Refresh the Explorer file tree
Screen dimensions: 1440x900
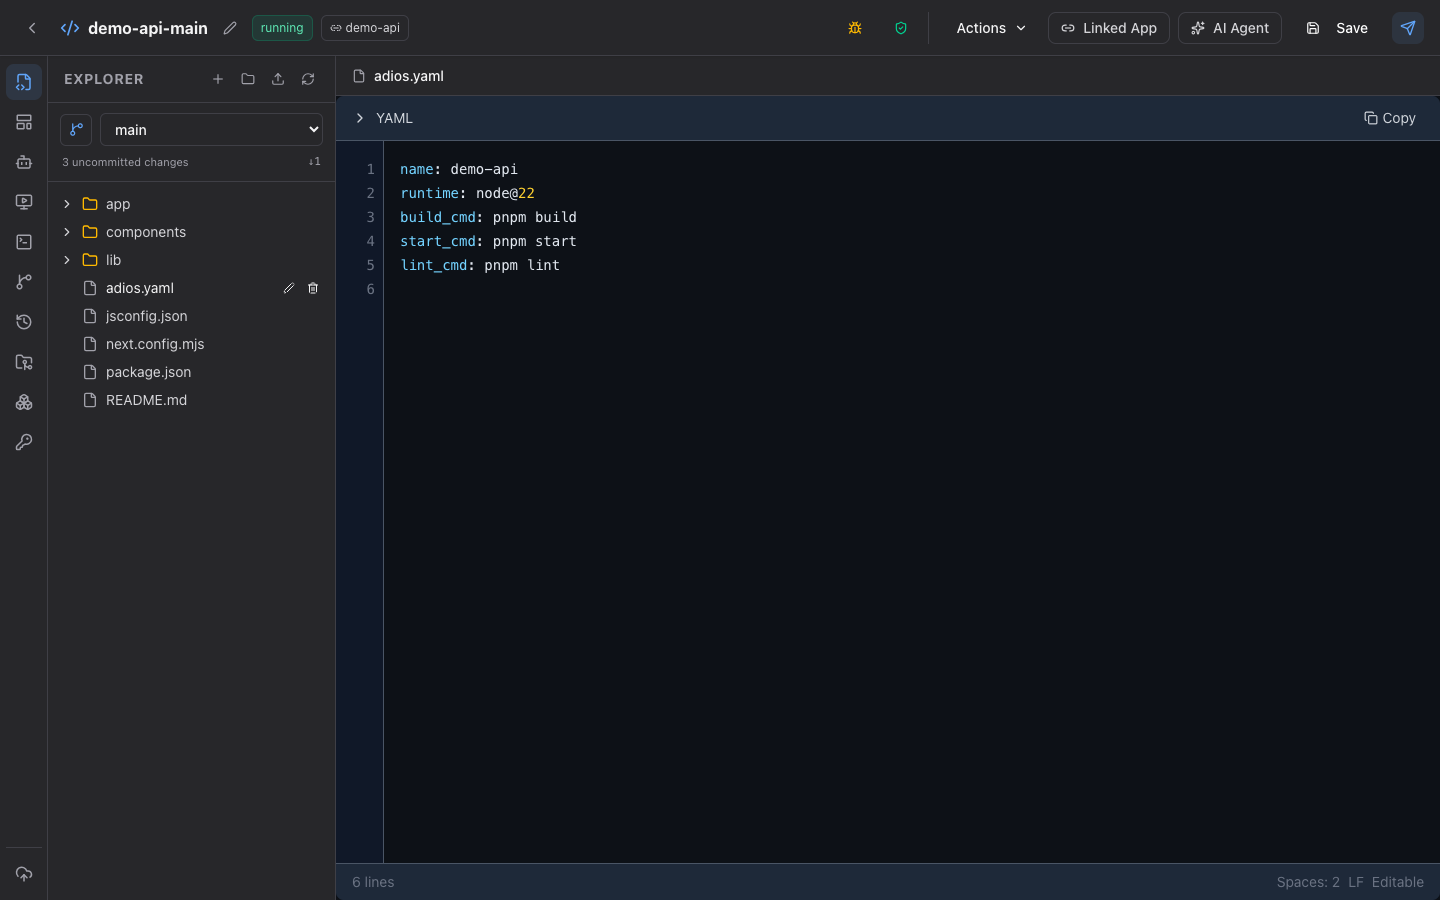308,79
